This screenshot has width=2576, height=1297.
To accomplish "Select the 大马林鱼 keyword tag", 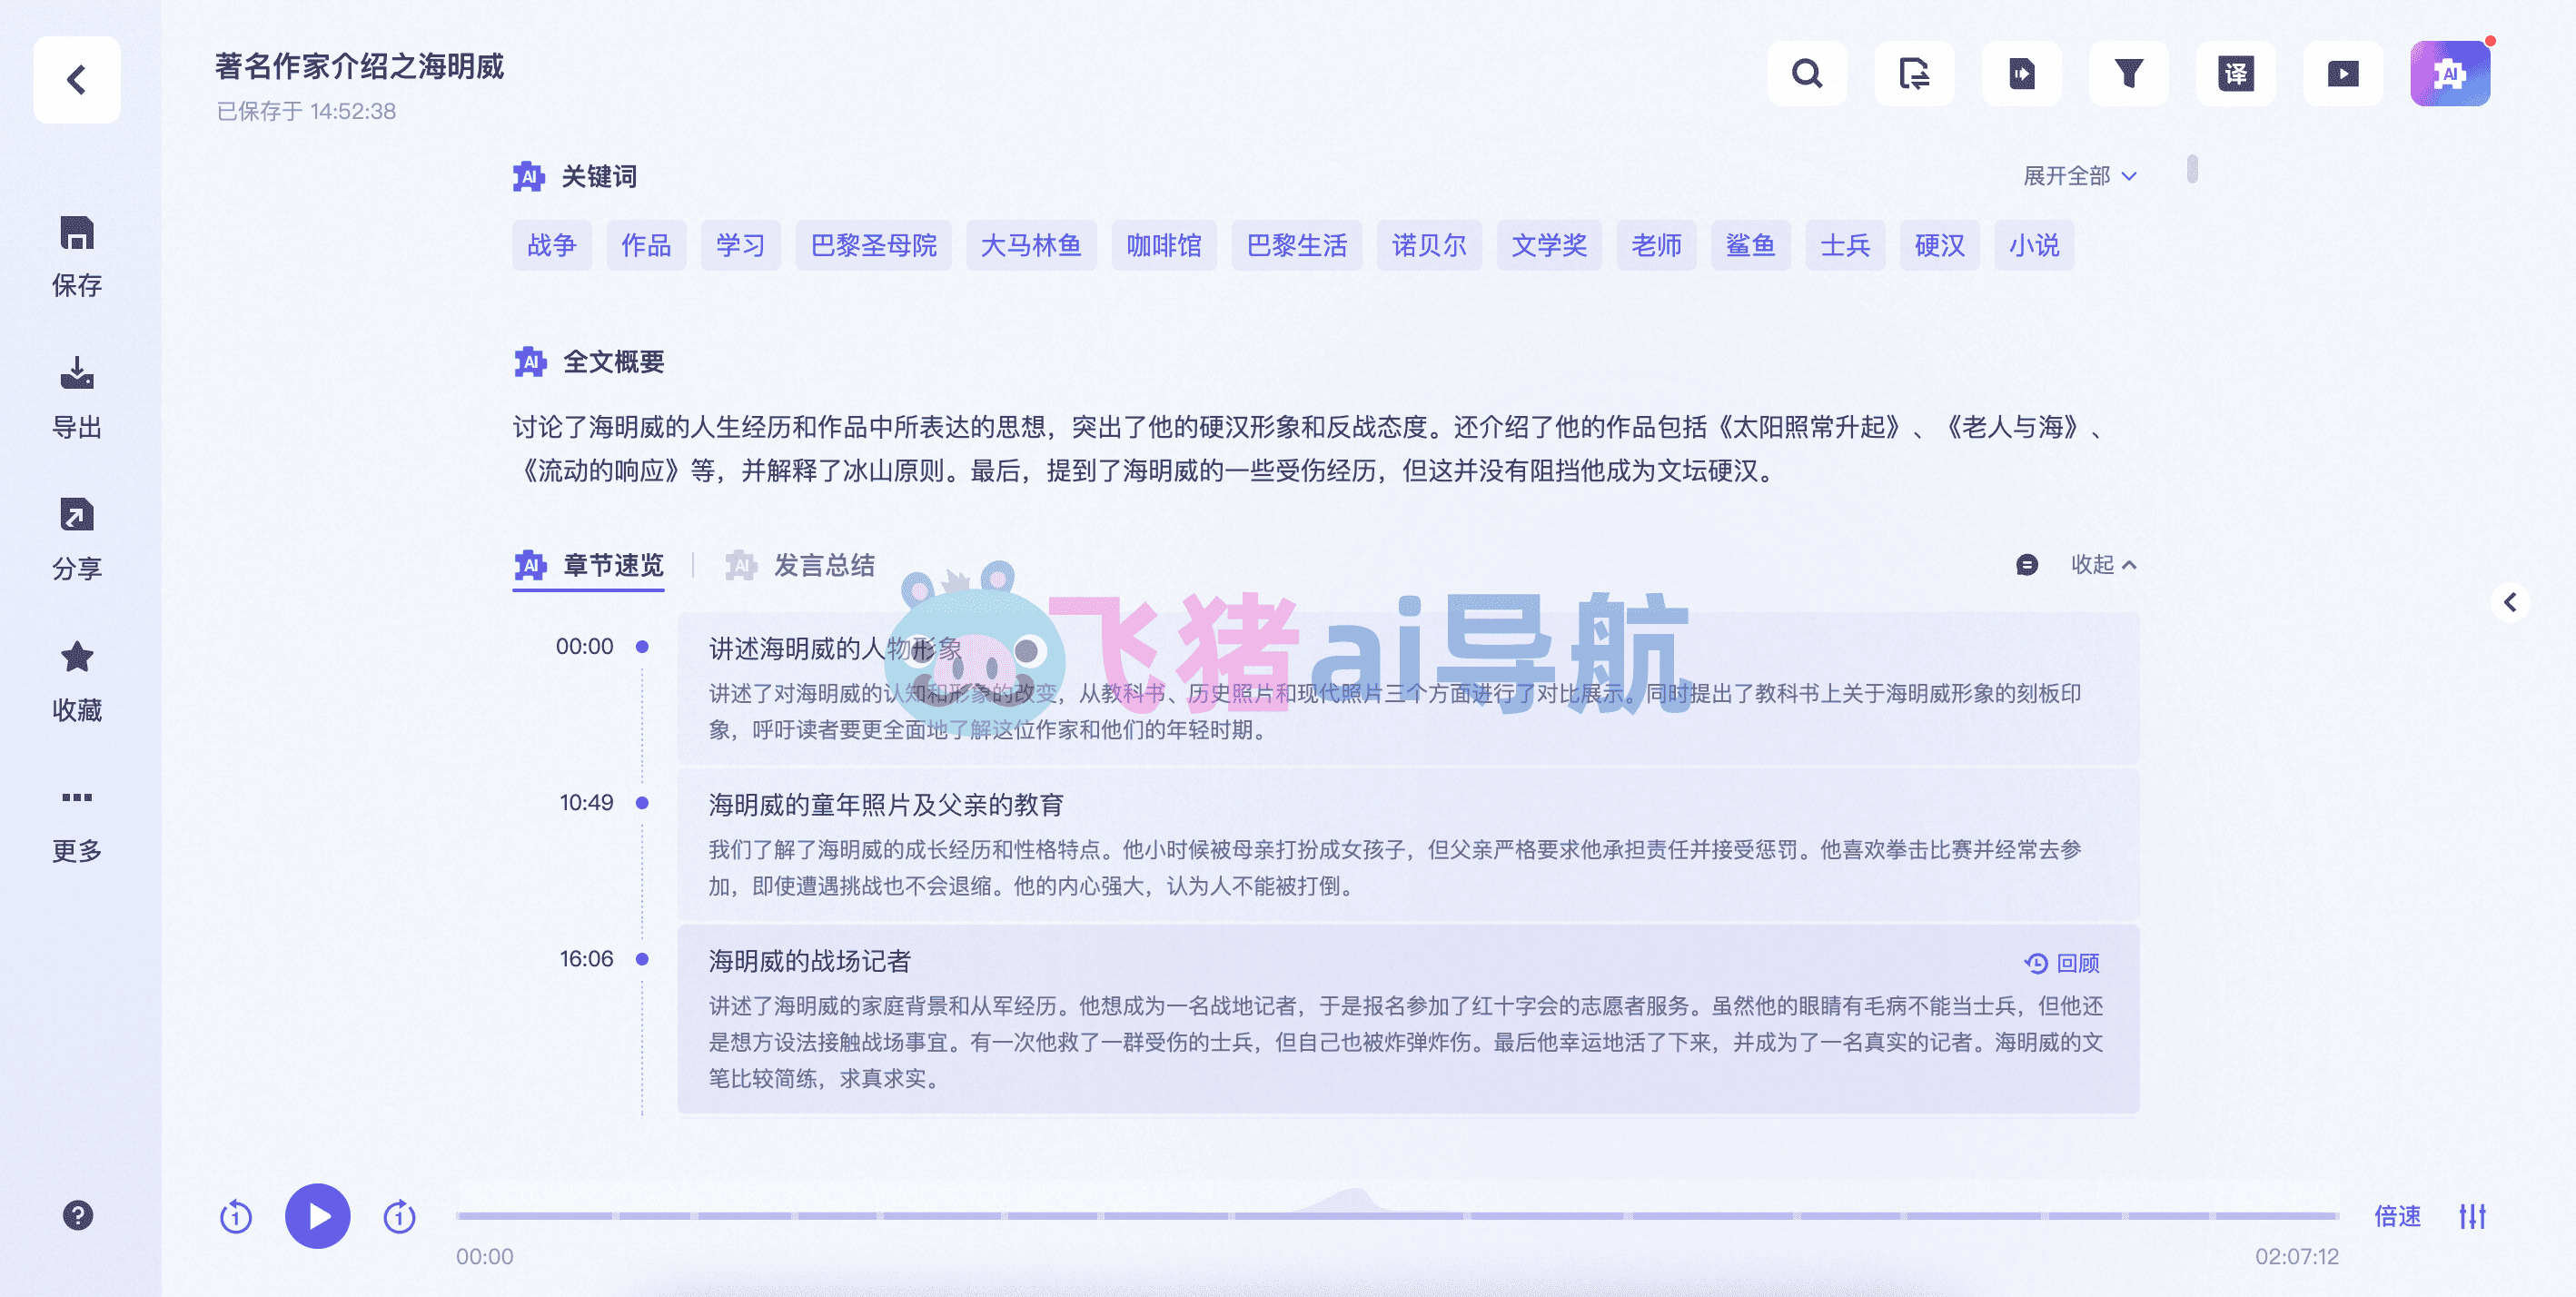I will coord(1031,245).
